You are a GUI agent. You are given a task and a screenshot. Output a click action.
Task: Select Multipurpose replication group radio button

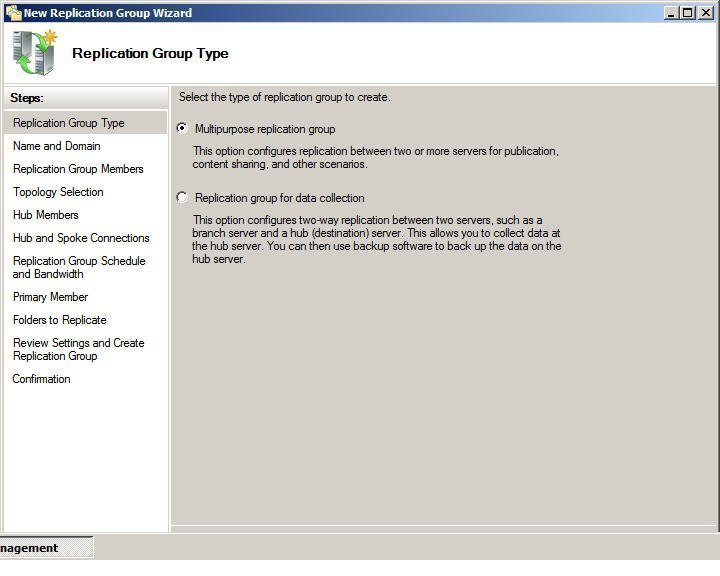pos(182,128)
